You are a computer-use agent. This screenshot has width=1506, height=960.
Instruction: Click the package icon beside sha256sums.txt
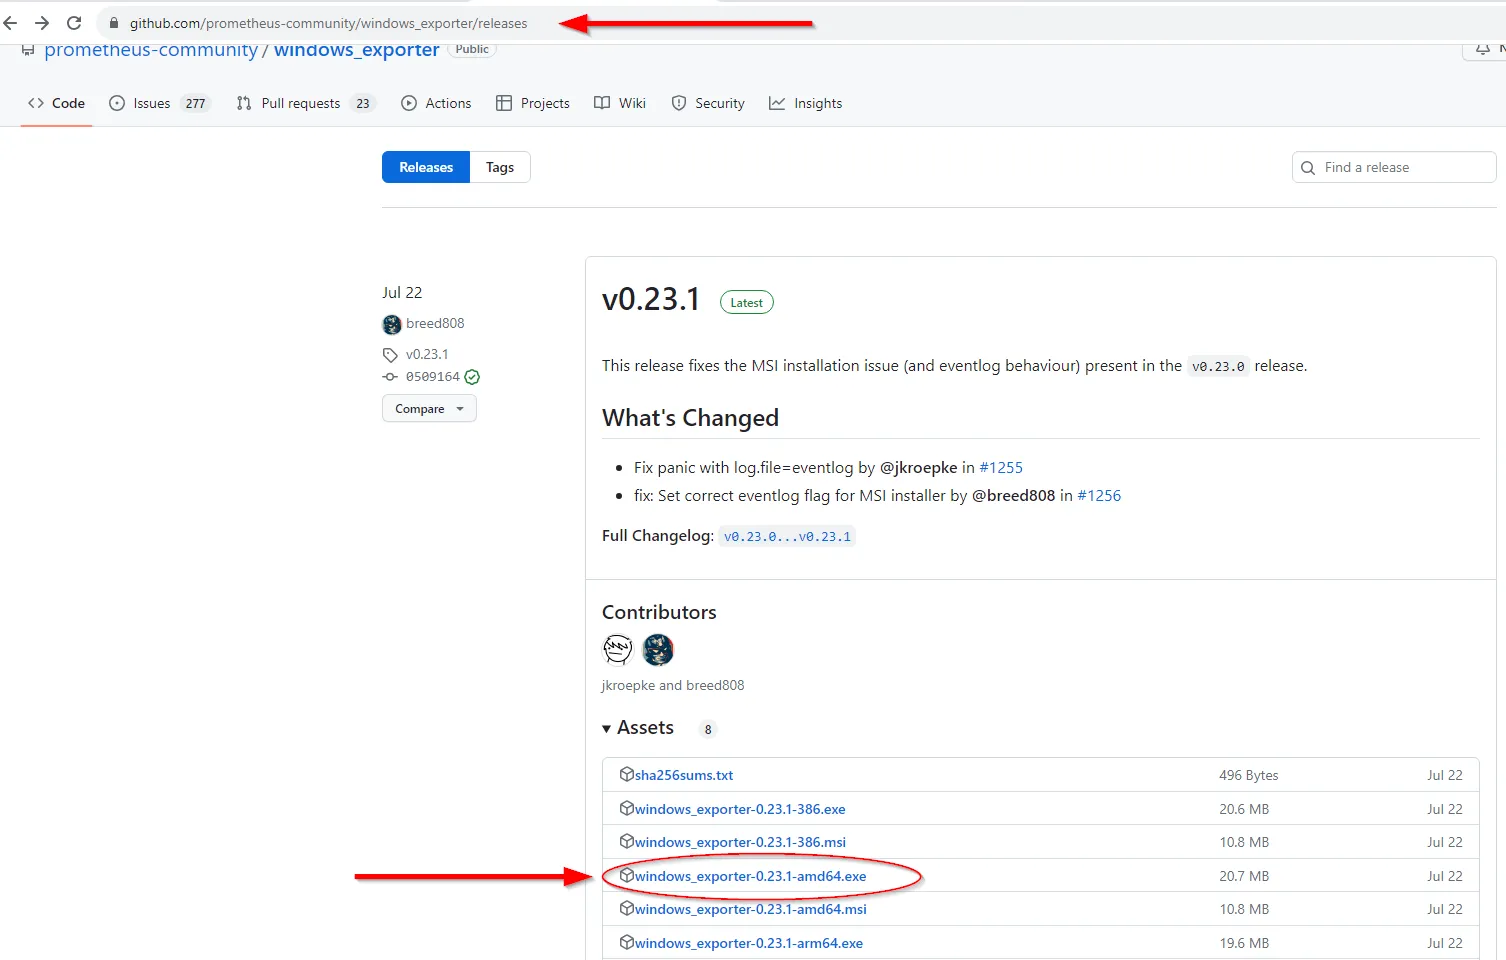627,774
